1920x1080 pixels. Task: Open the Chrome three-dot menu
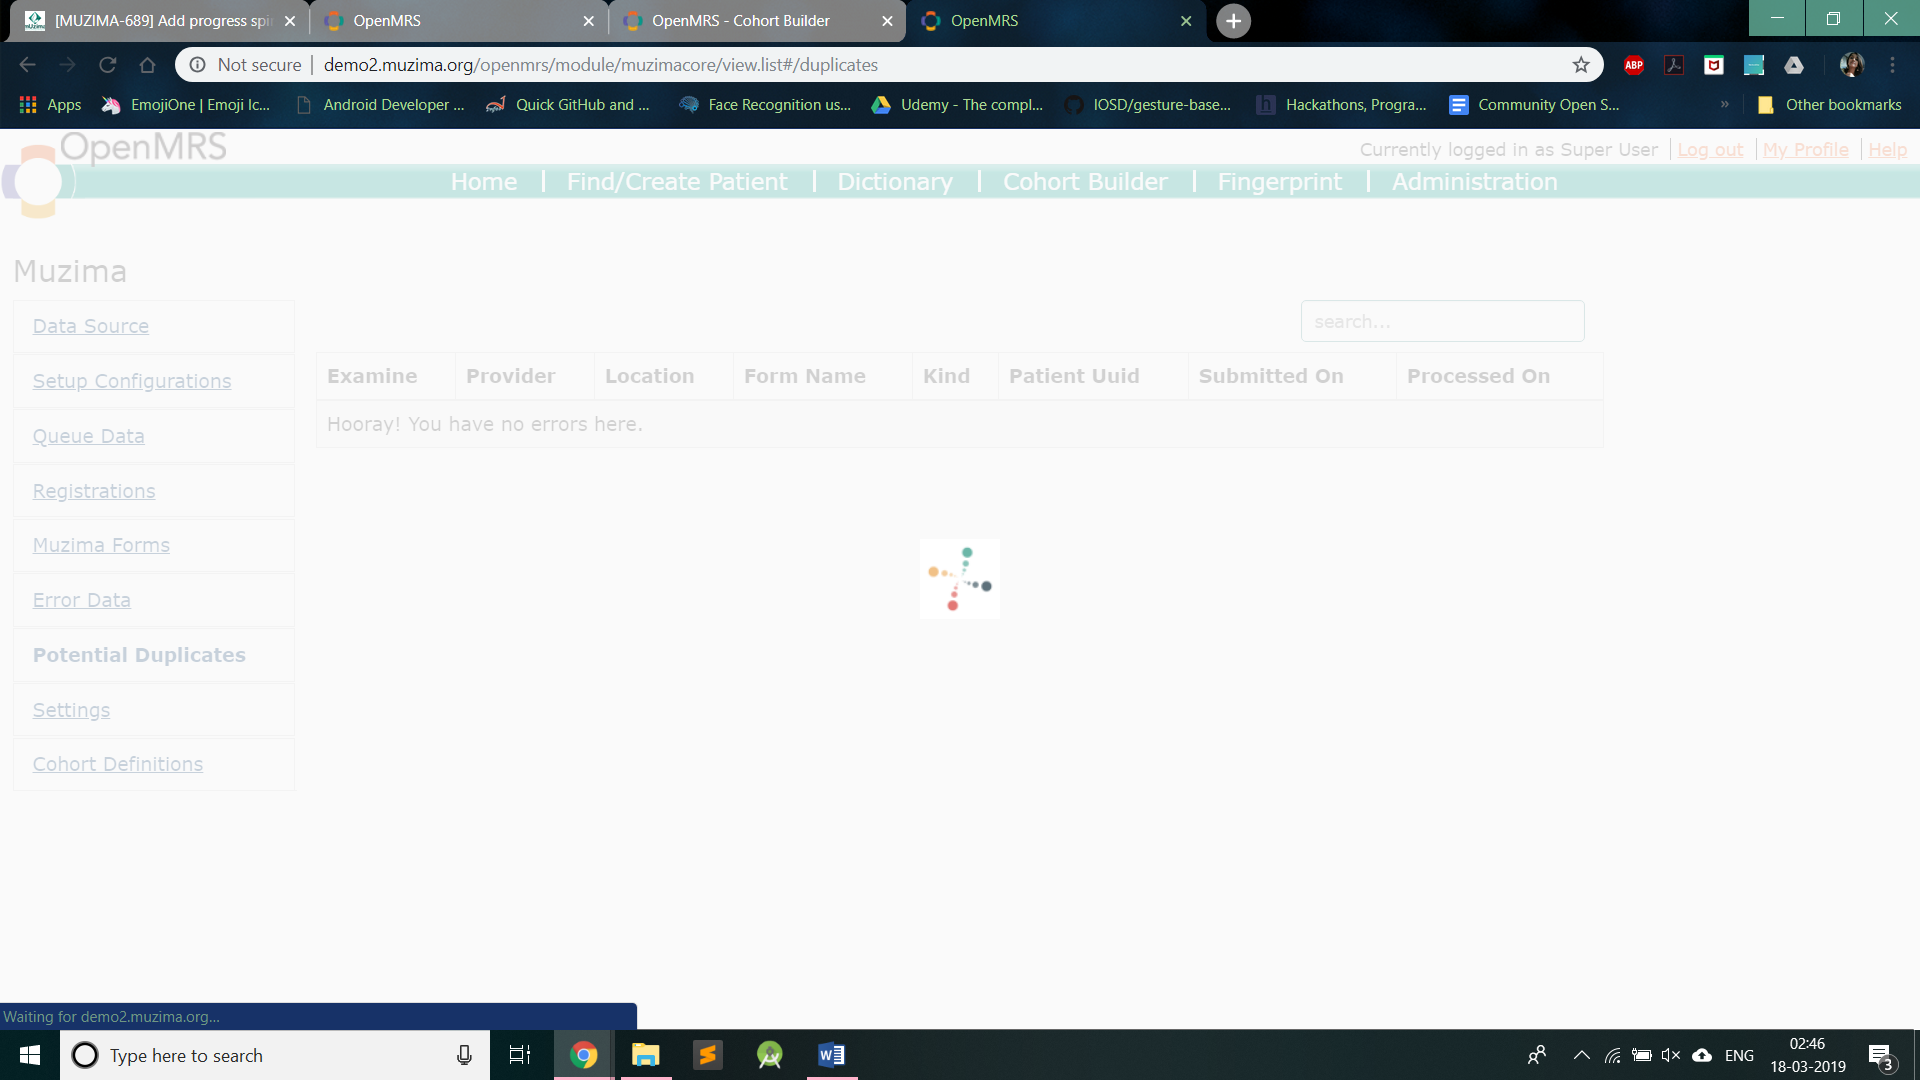click(1892, 65)
